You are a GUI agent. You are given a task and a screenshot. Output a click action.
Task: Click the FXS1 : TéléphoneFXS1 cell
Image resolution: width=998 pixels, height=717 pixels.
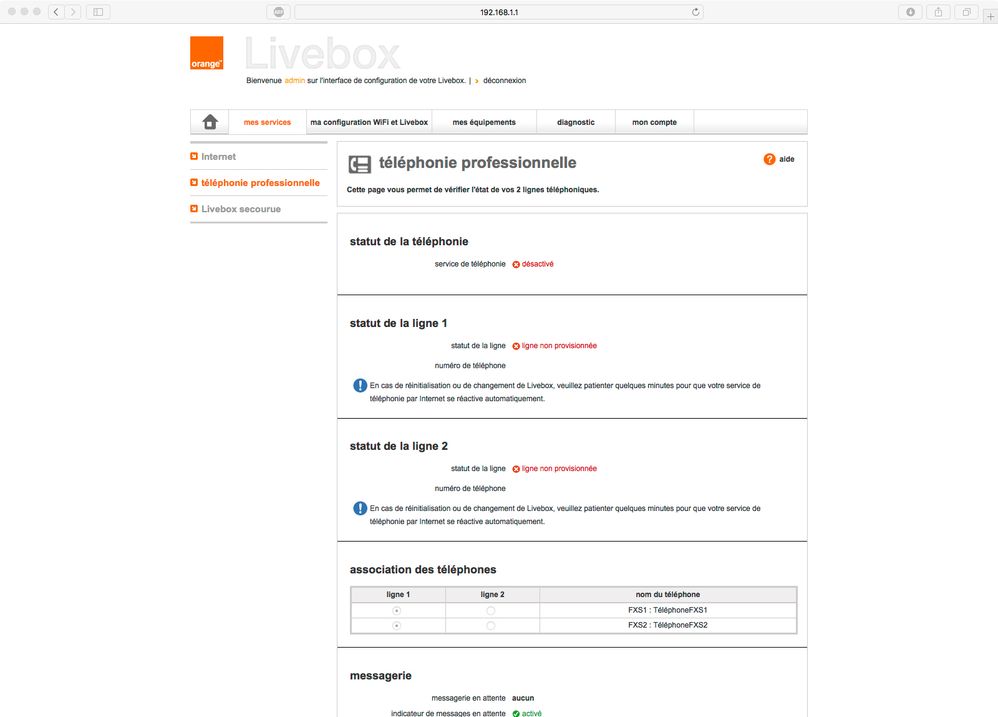[668, 610]
